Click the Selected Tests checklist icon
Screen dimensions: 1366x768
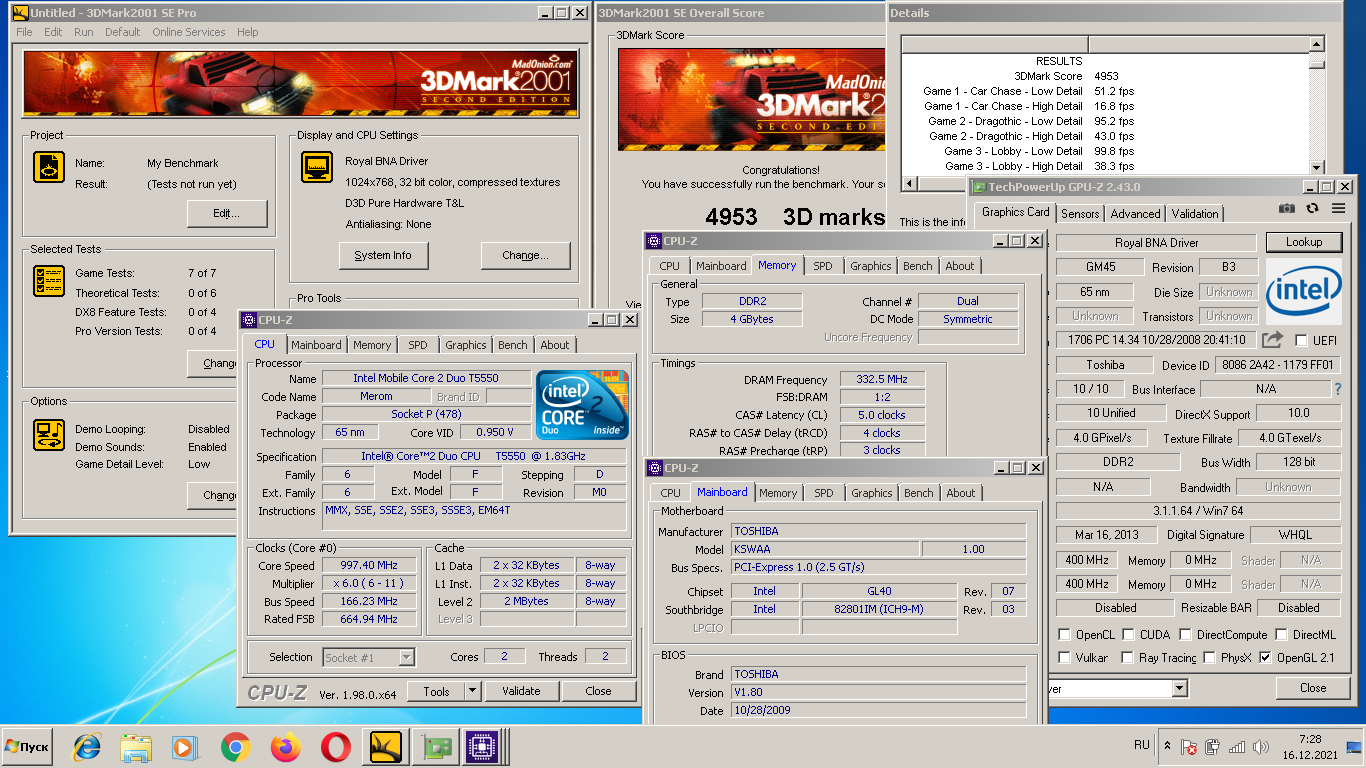tap(49, 281)
